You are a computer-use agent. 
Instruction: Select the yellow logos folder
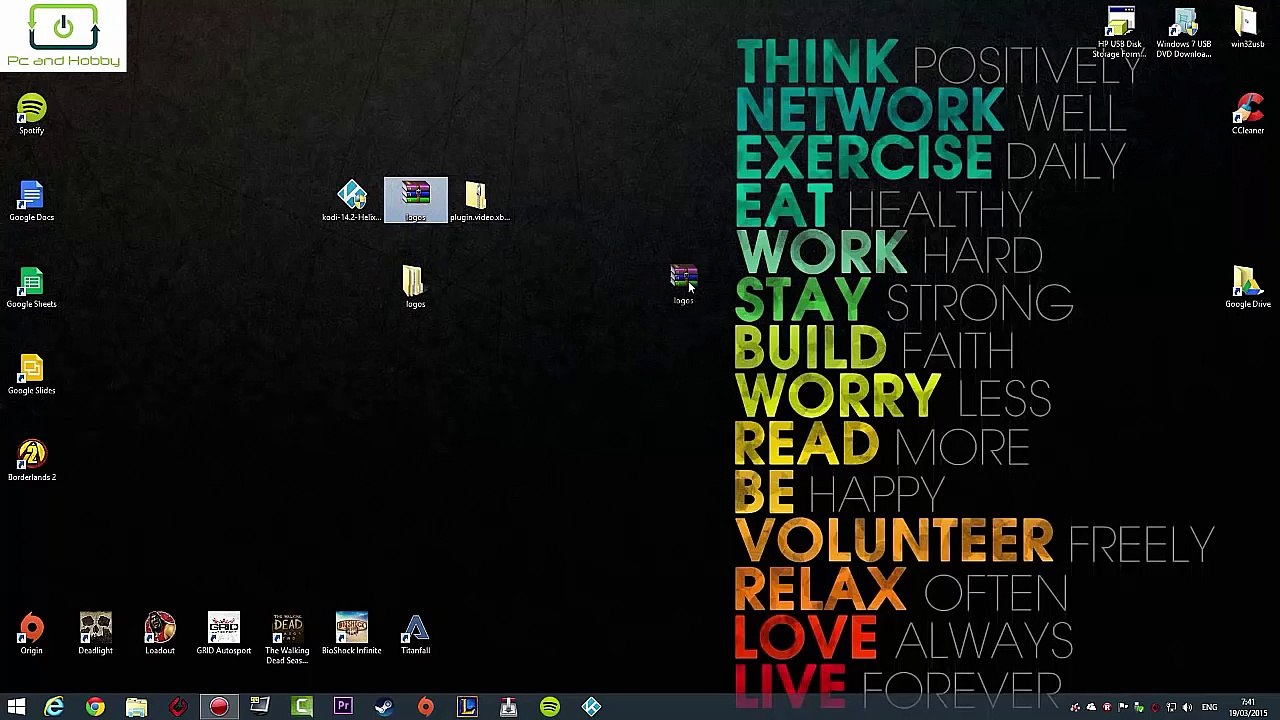coord(415,288)
